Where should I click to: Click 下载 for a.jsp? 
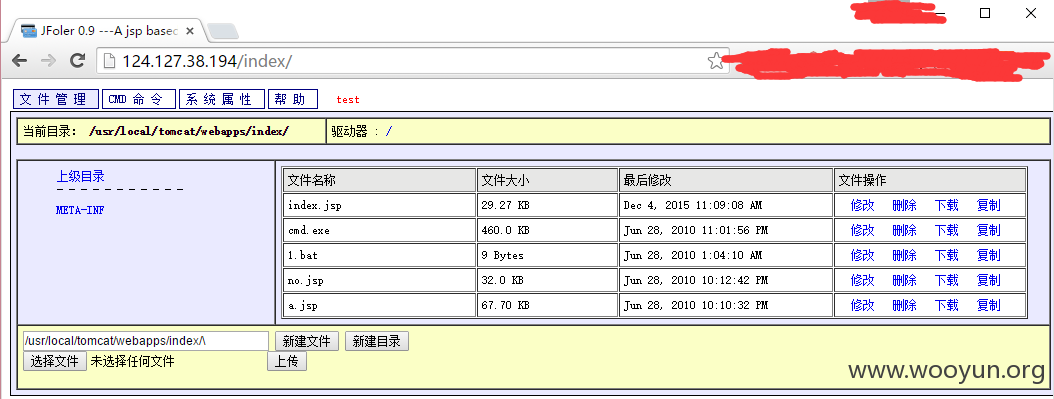946,305
